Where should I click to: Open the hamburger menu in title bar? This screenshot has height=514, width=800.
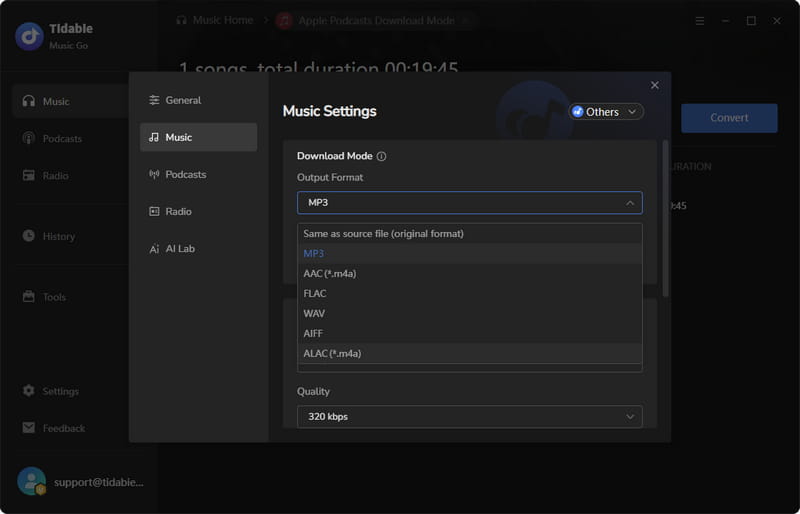click(700, 21)
